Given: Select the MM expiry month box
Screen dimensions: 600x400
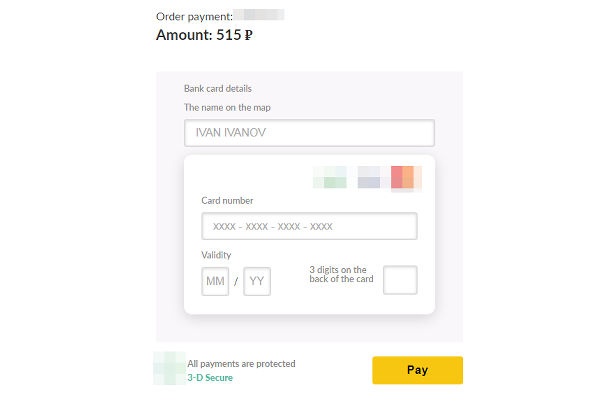Looking at the screenshot, I should pos(215,281).
